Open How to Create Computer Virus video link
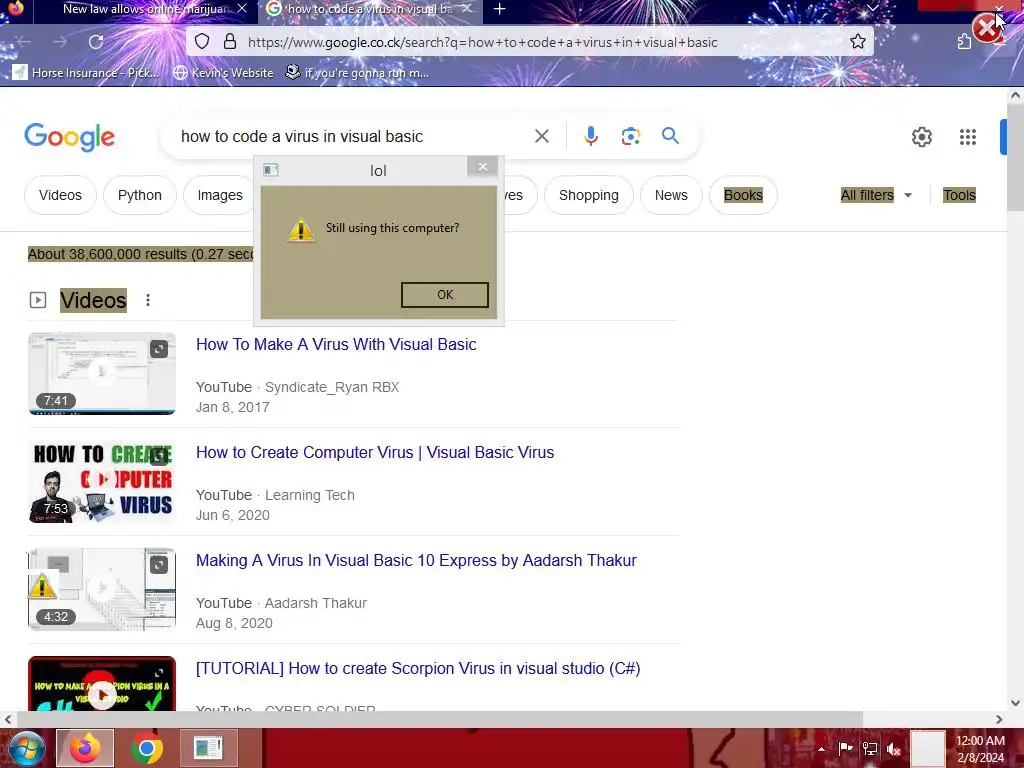Image resolution: width=1024 pixels, height=768 pixels. tap(375, 452)
